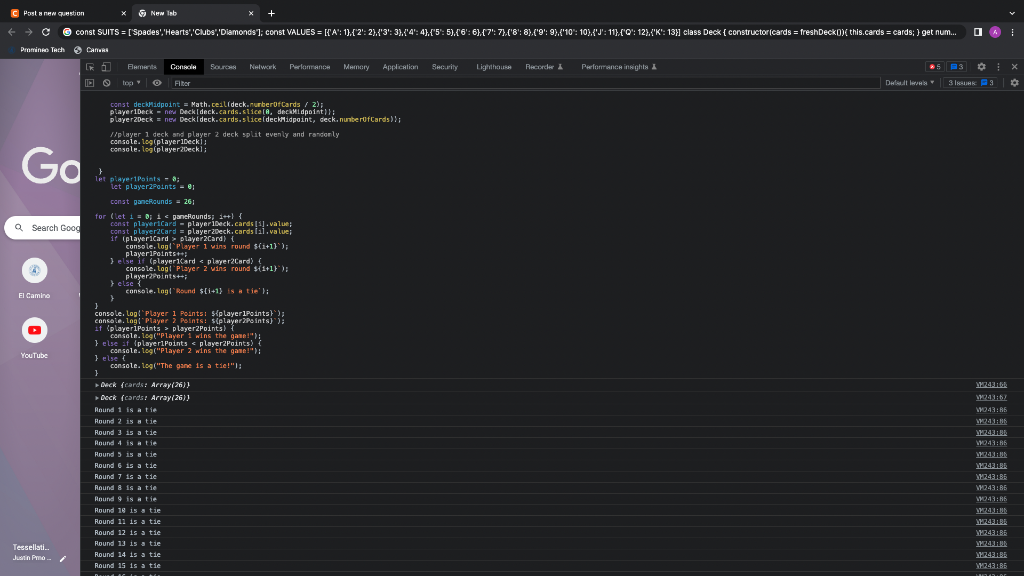Open the purple profile avatar
The height and width of the screenshot is (576, 1024).
coord(995,32)
